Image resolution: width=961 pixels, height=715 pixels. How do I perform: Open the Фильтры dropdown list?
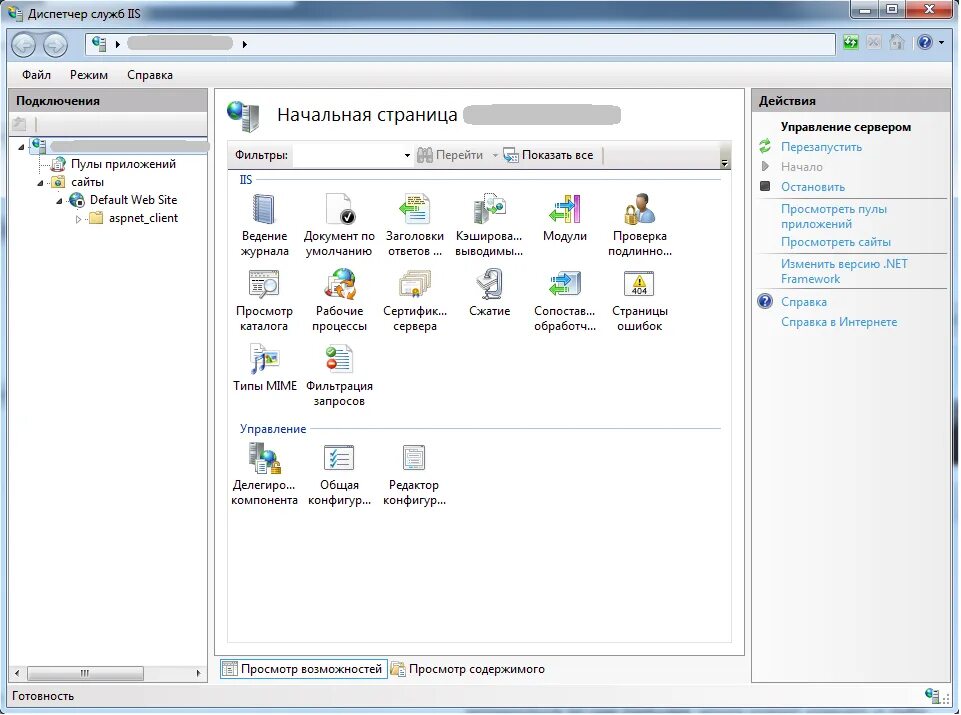pyautogui.click(x=406, y=155)
